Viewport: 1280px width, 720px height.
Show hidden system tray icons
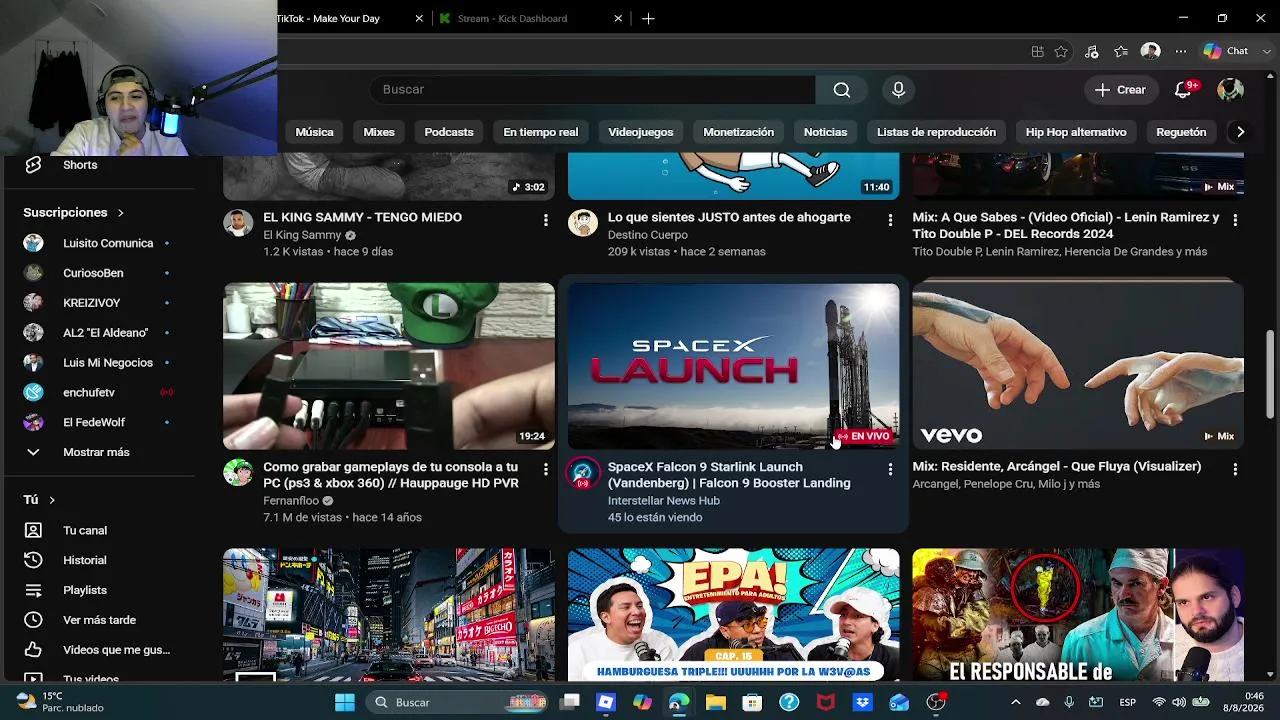pos(1016,702)
